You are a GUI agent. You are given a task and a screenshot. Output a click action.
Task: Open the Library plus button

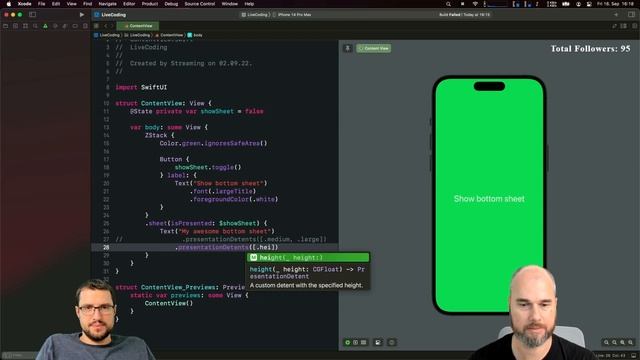tap(616, 15)
